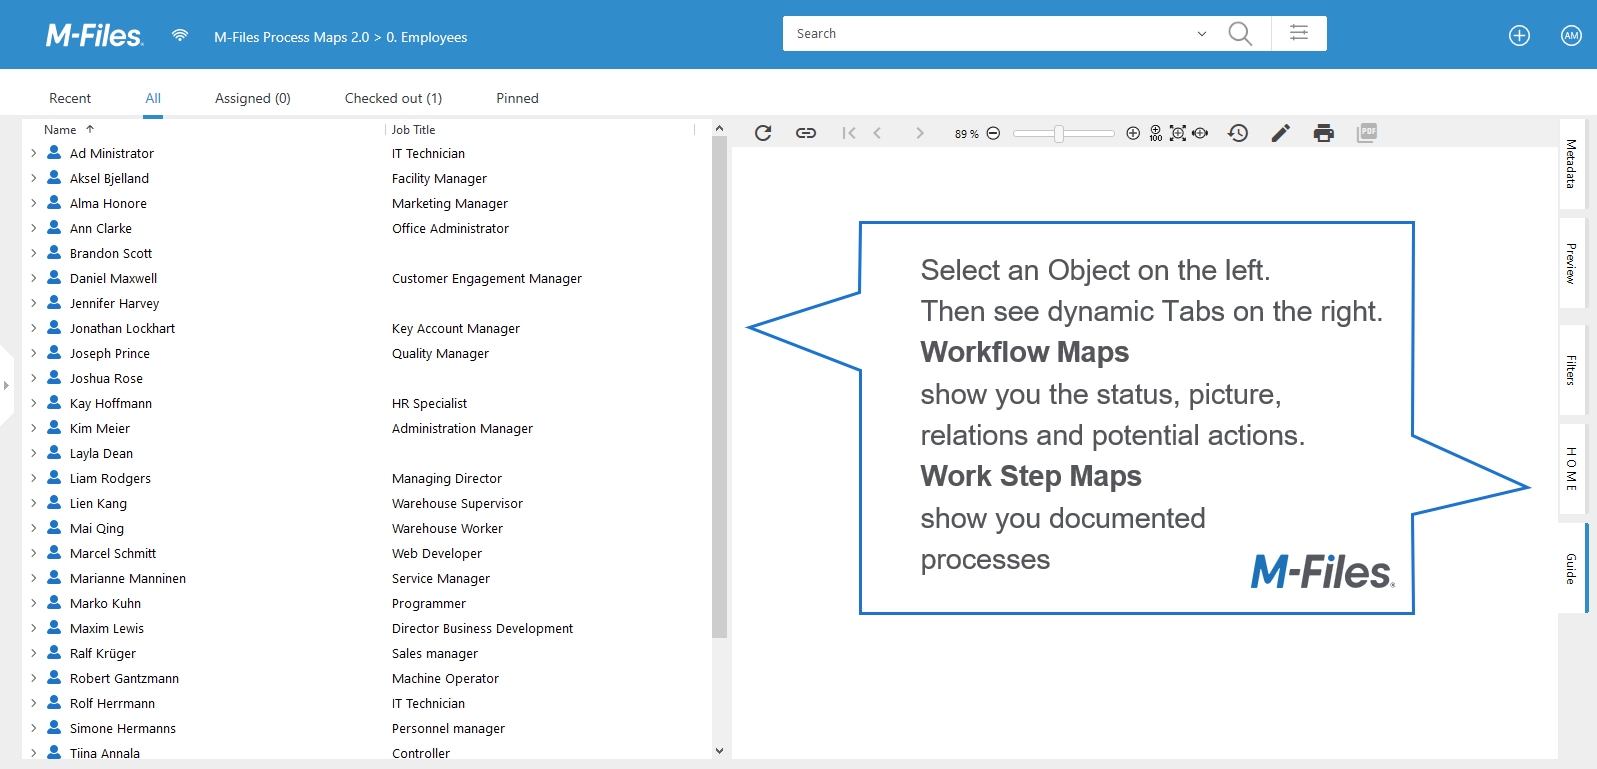Viewport: 1597px width, 769px height.
Task: Click the copy link icon
Action: click(806, 133)
